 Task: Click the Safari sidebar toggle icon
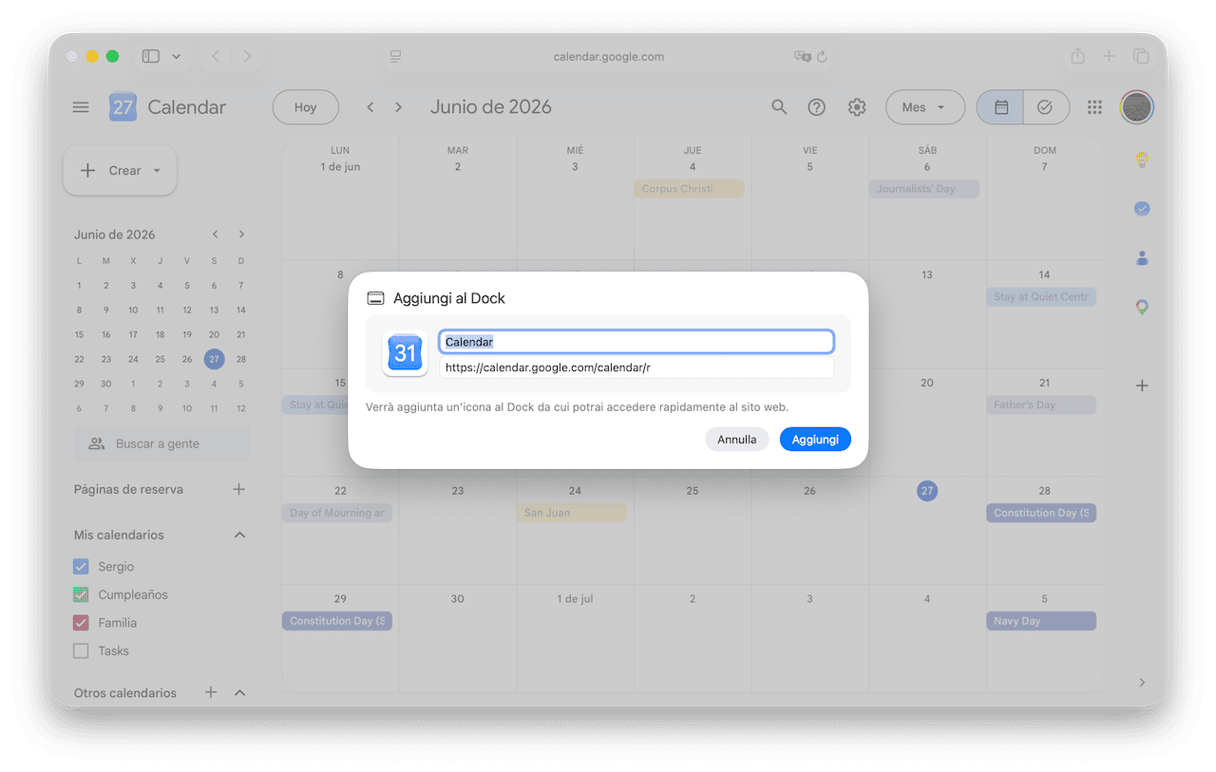(151, 57)
